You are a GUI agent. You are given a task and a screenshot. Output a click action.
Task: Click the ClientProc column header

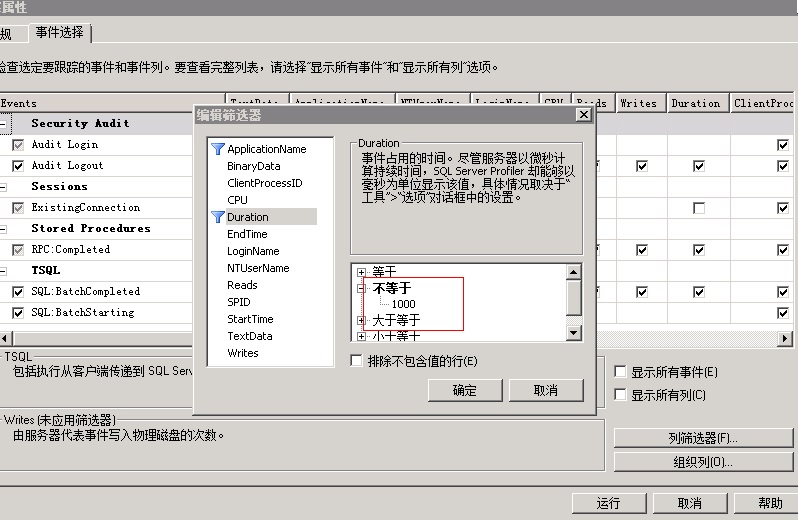(763, 103)
